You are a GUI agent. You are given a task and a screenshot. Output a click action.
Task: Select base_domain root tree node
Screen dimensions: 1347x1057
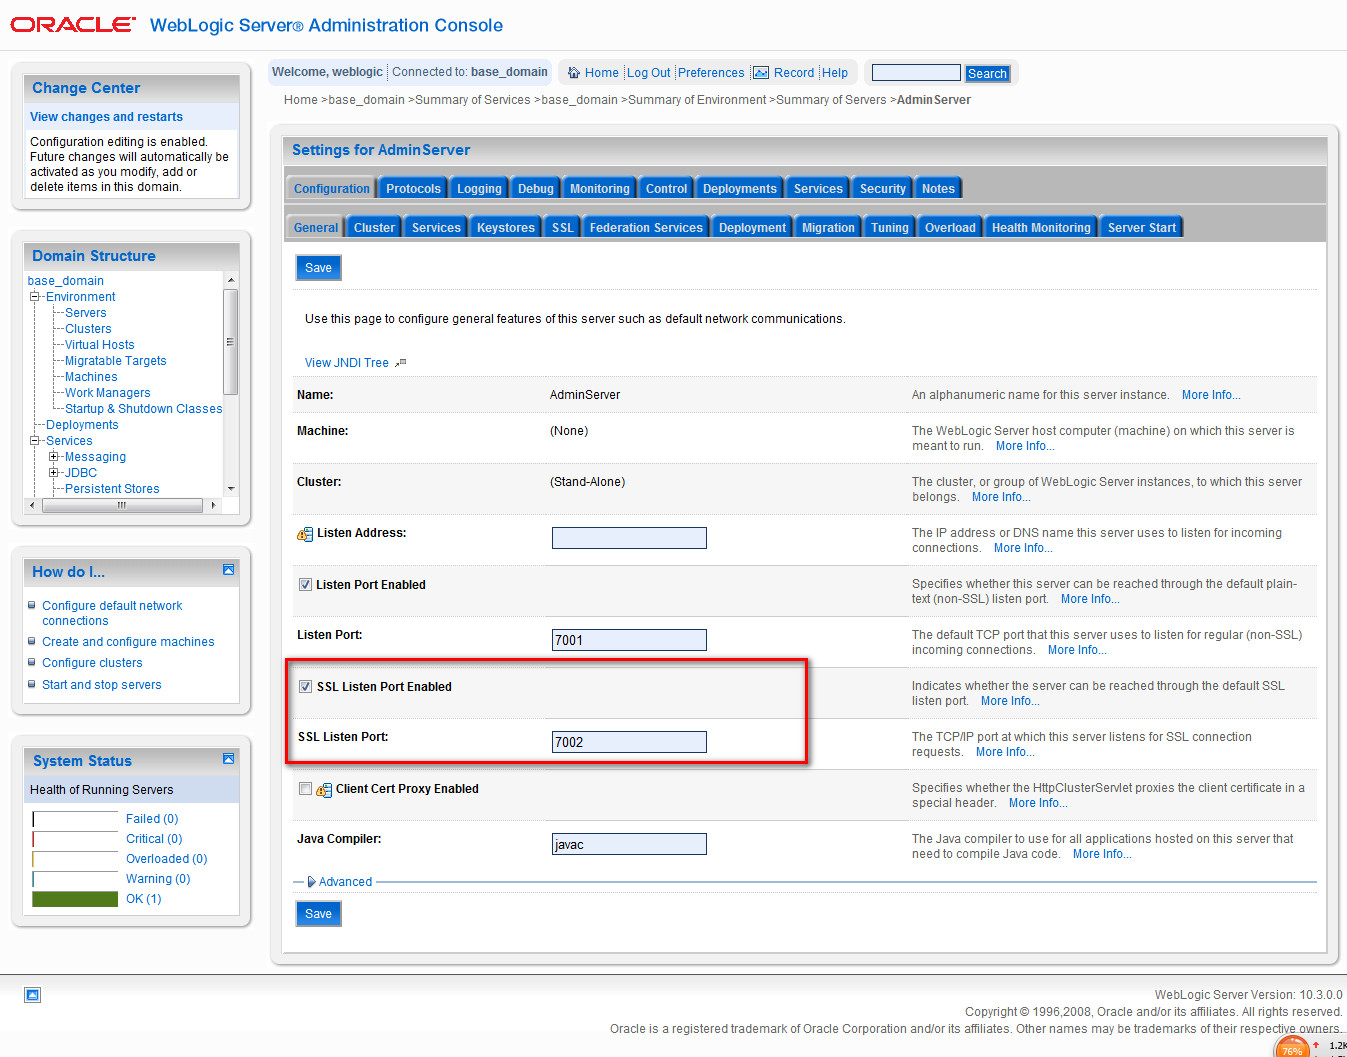(x=65, y=281)
